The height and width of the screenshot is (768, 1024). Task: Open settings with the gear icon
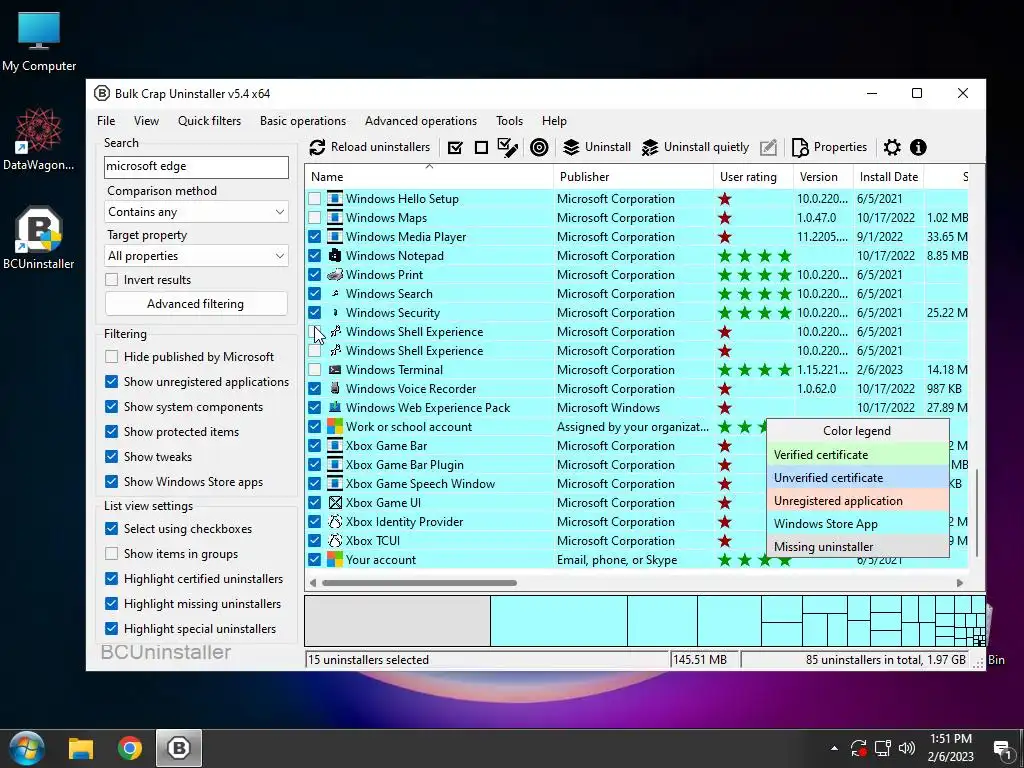892,148
